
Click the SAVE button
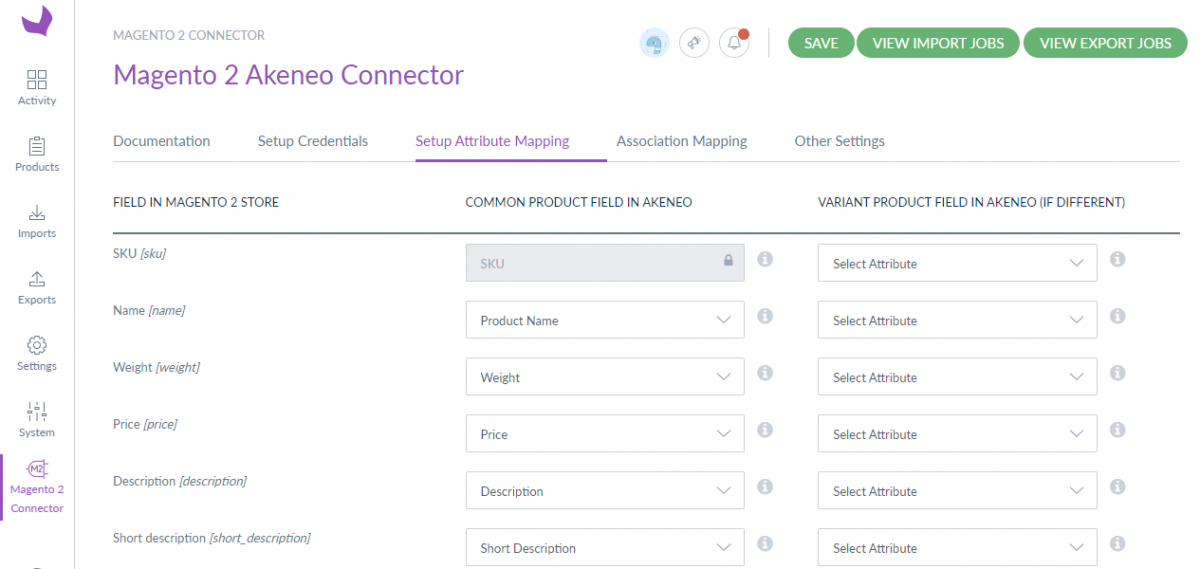pyautogui.click(x=821, y=43)
